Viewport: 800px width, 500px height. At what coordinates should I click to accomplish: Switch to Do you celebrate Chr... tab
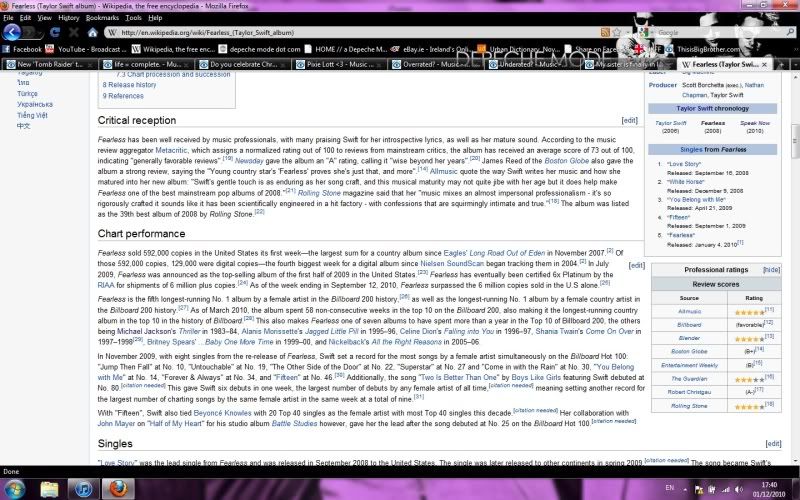(x=242, y=64)
